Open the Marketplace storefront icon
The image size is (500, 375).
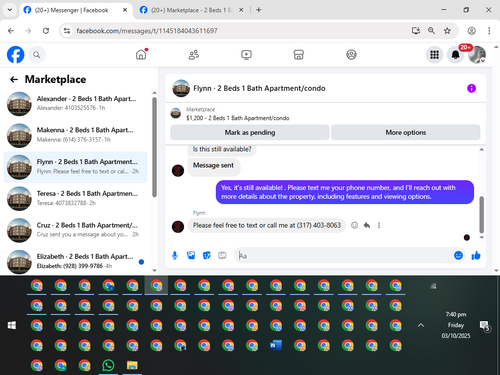(299, 54)
